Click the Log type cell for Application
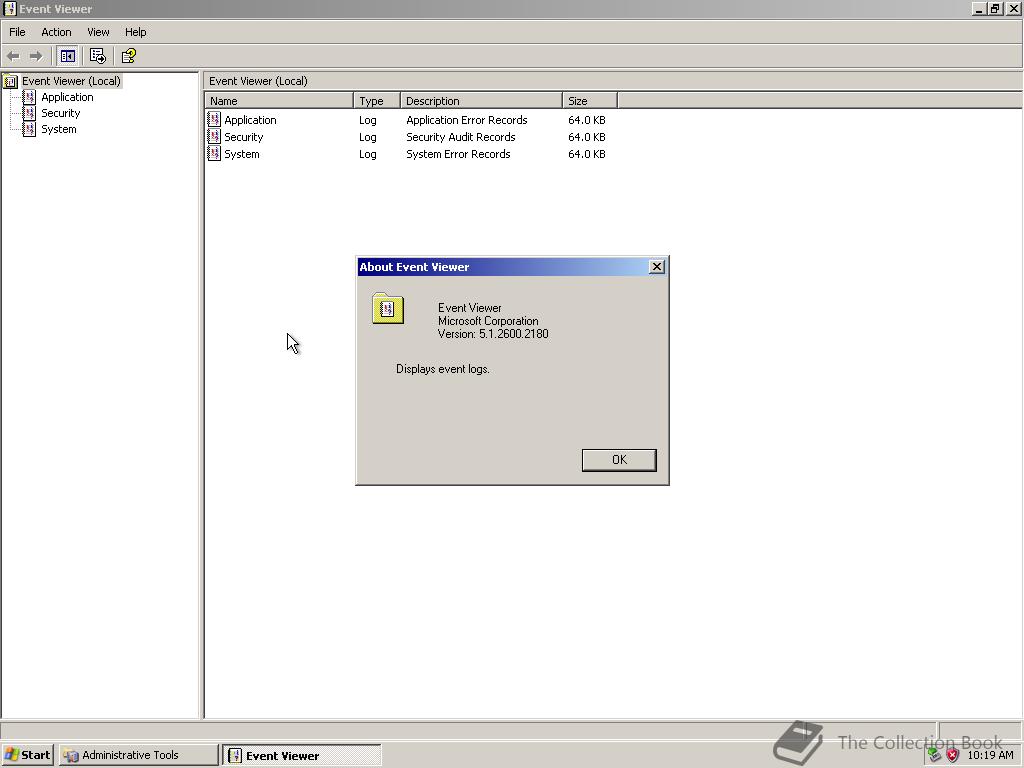The height and width of the screenshot is (768, 1024). pyautogui.click(x=368, y=120)
